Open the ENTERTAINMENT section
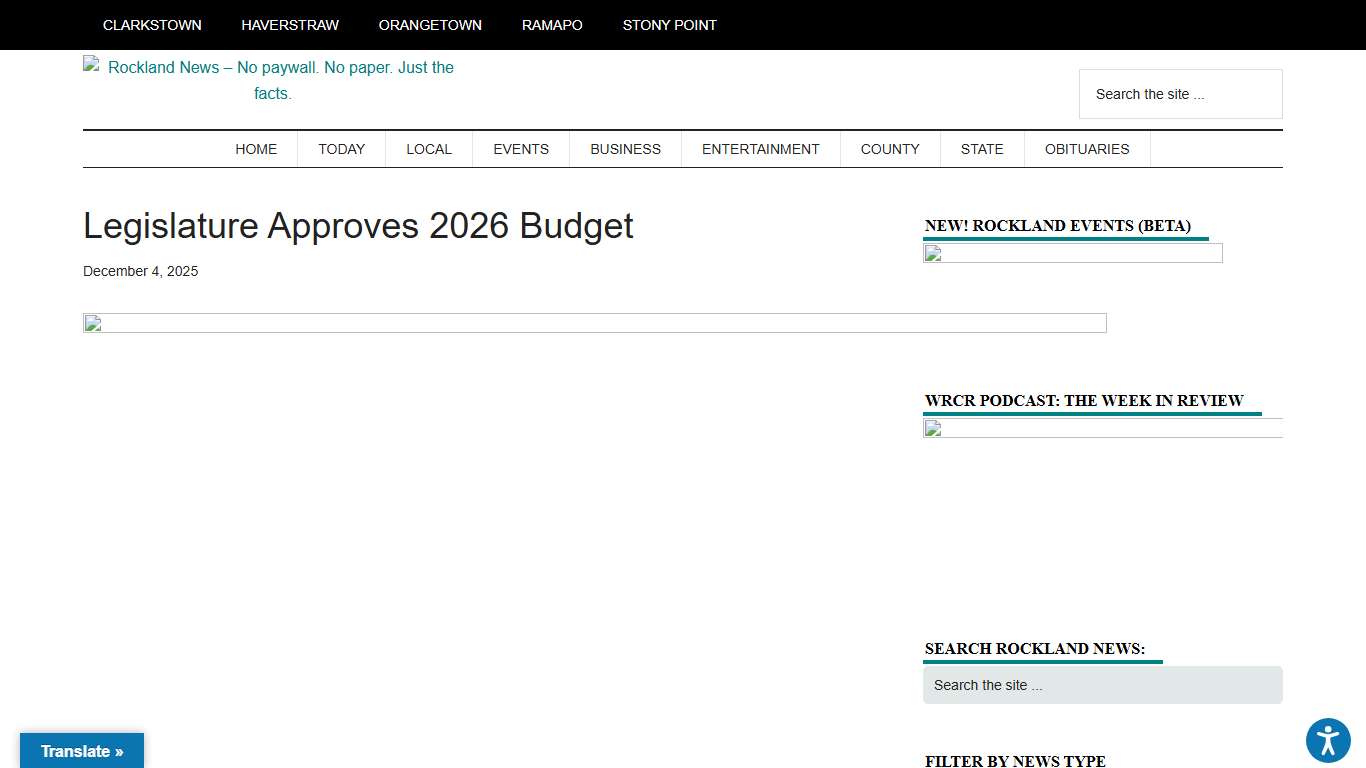Screen dimensions: 1366x768 [x=760, y=149]
